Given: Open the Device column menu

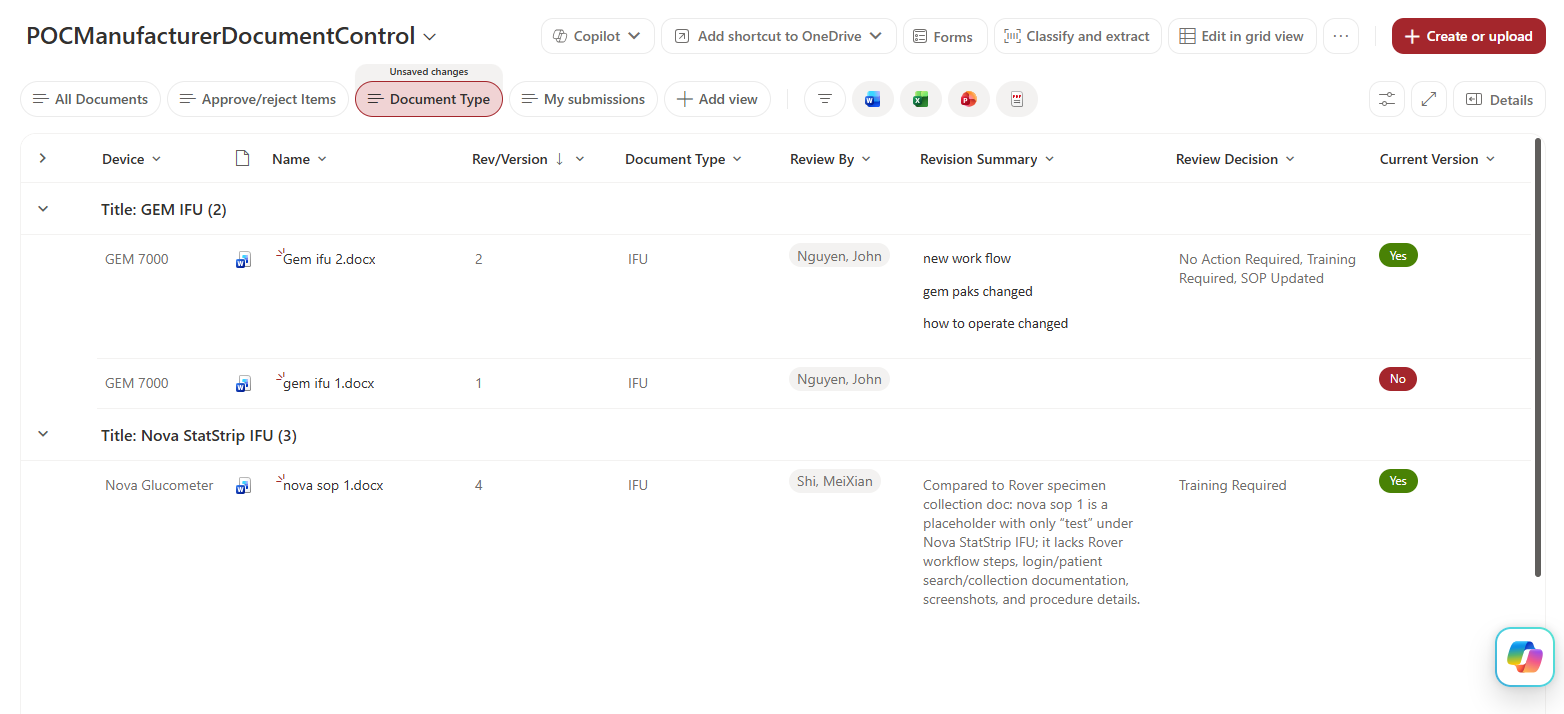Looking at the screenshot, I should coord(156,159).
